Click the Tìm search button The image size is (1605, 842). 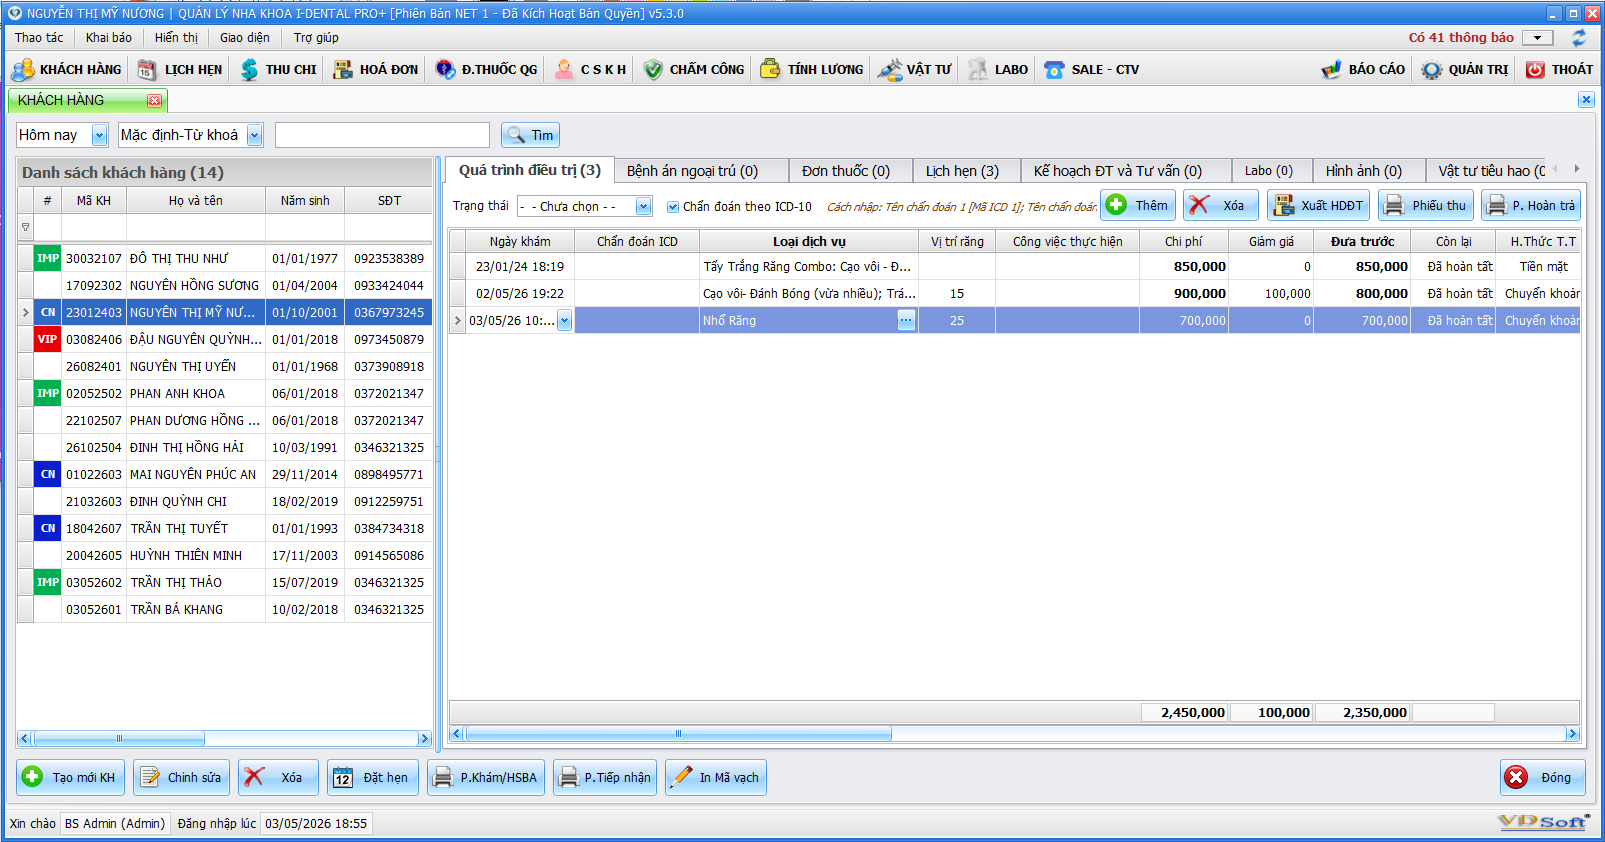pos(530,135)
